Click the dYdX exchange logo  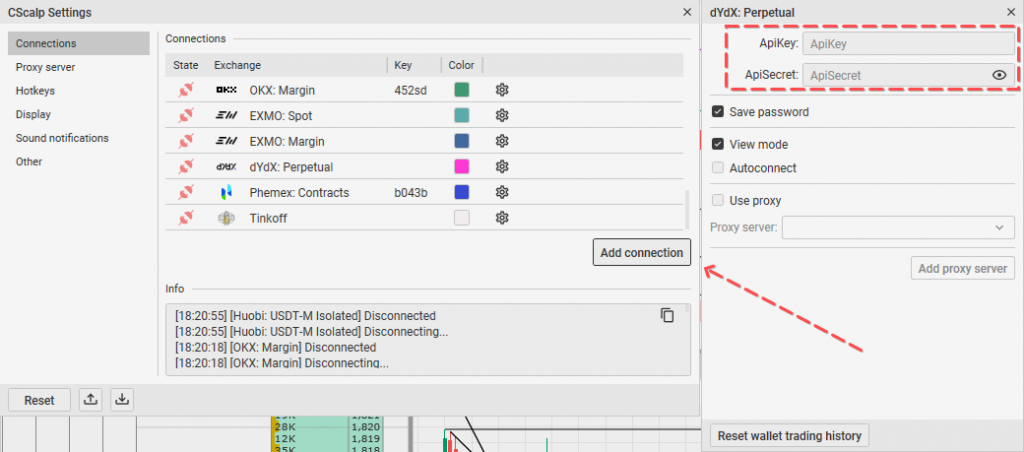226,167
